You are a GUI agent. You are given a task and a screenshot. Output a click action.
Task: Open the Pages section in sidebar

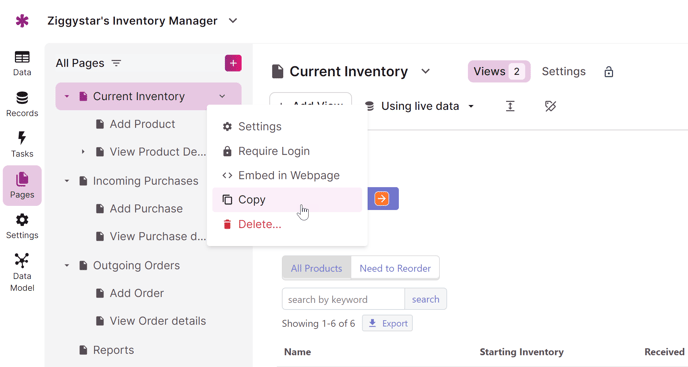point(22,185)
